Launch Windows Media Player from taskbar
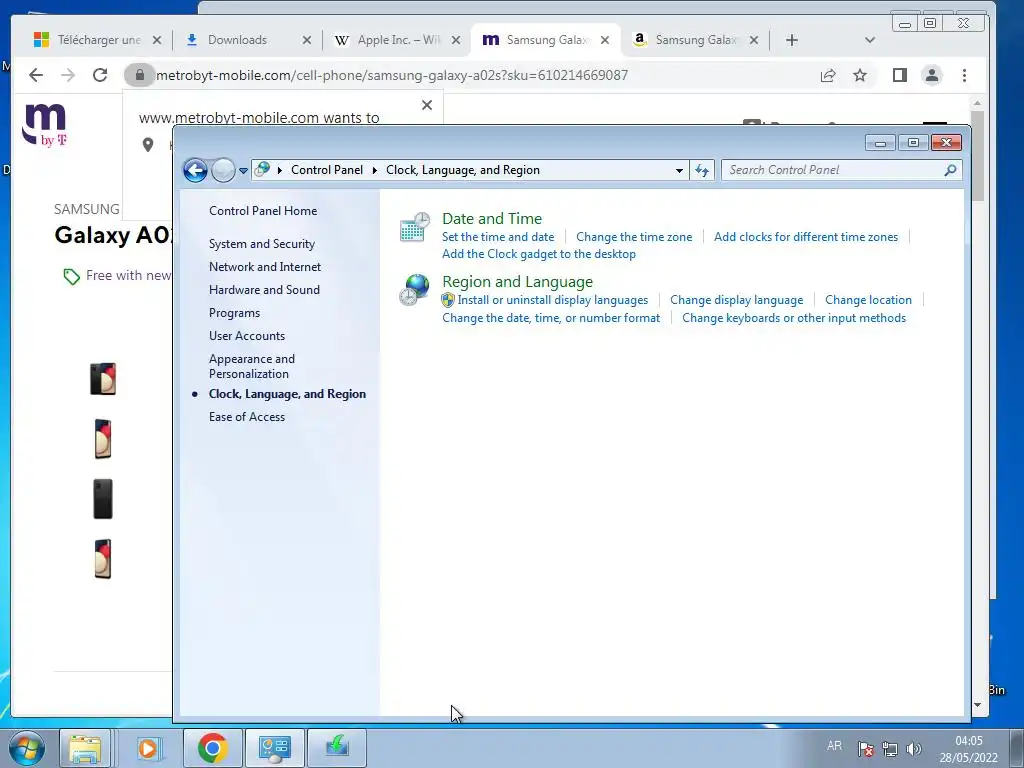Image resolution: width=1024 pixels, height=768 pixels. tap(148, 748)
